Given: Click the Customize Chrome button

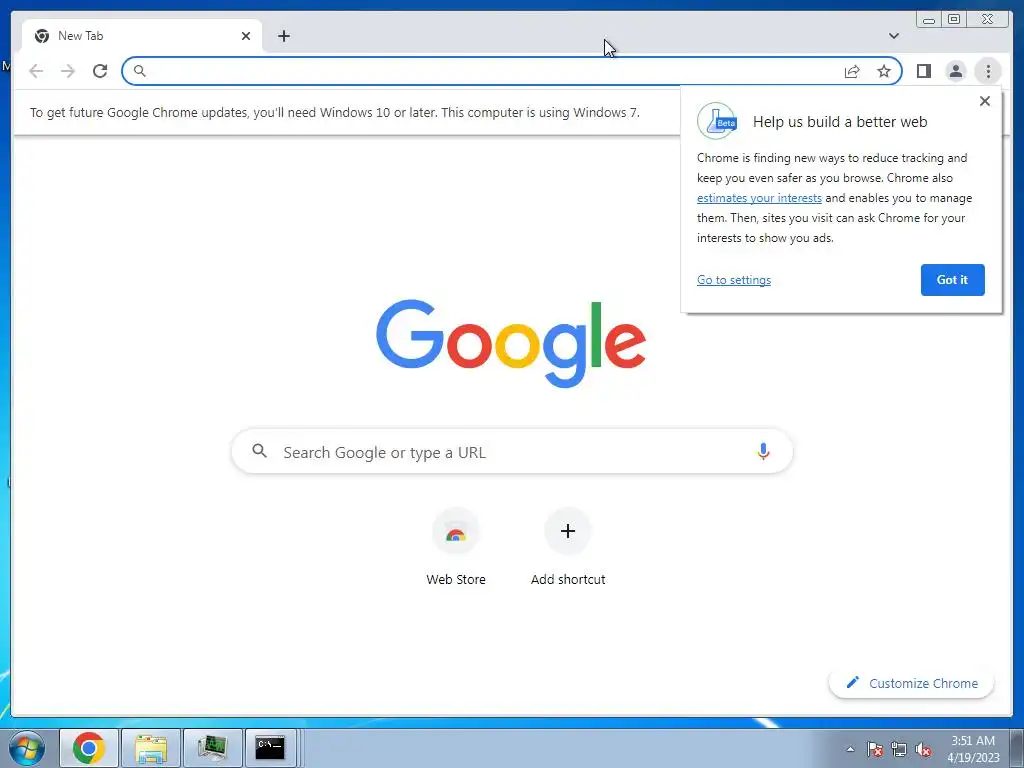Looking at the screenshot, I should (912, 683).
